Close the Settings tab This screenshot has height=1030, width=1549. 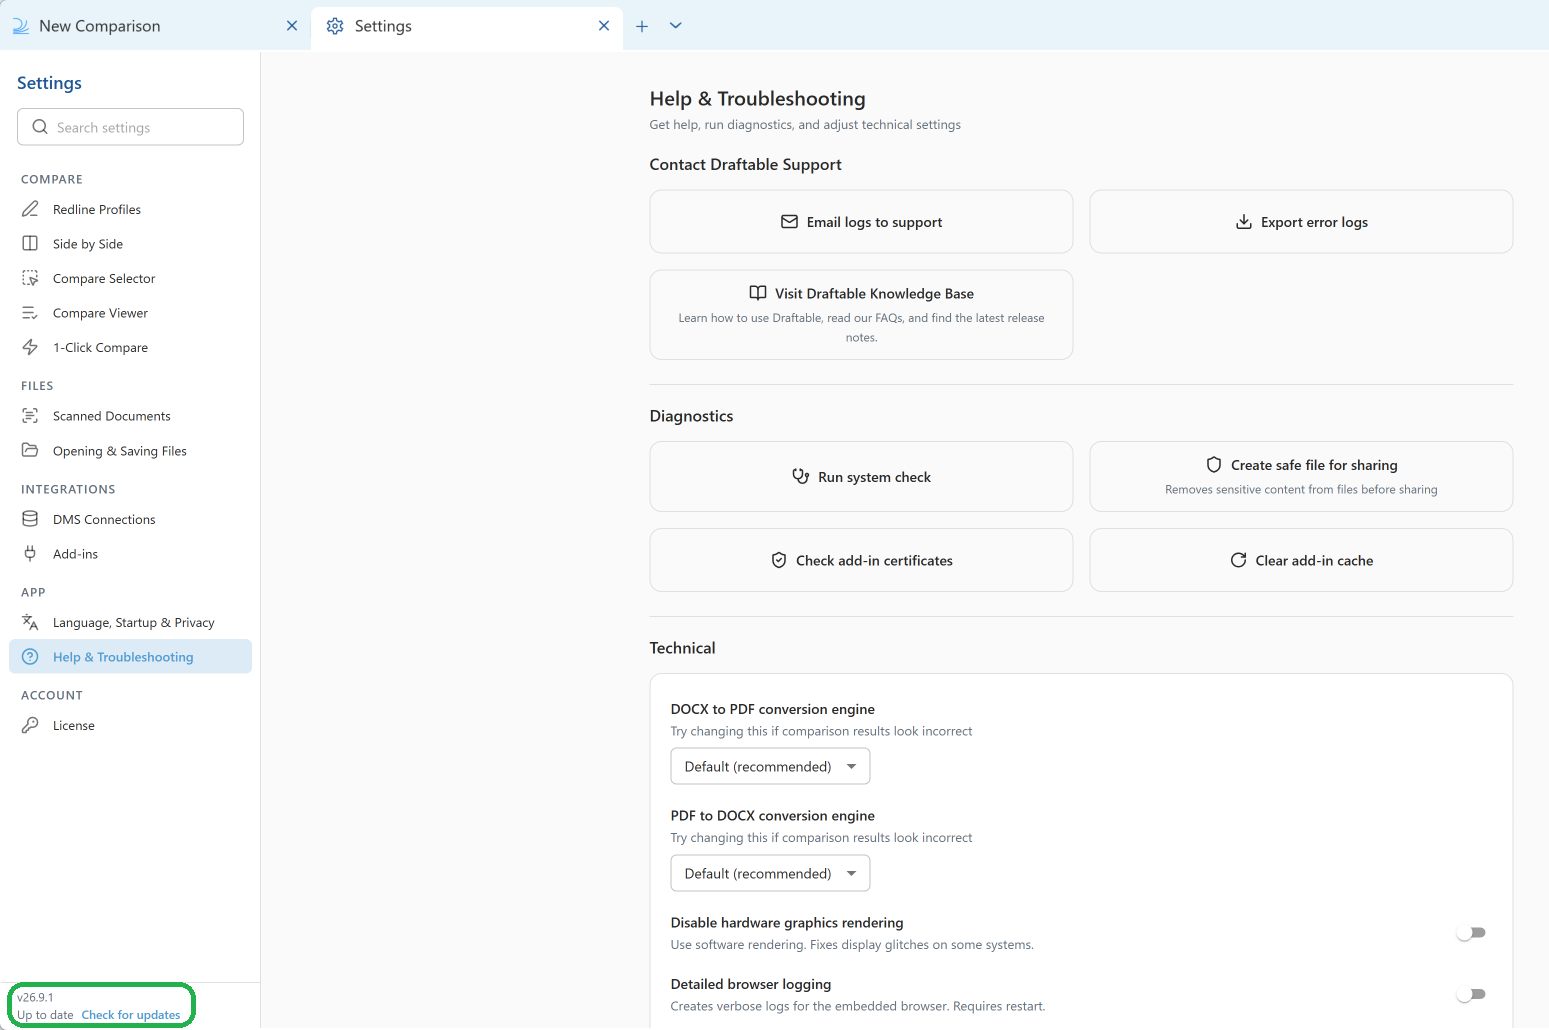click(604, 26)
